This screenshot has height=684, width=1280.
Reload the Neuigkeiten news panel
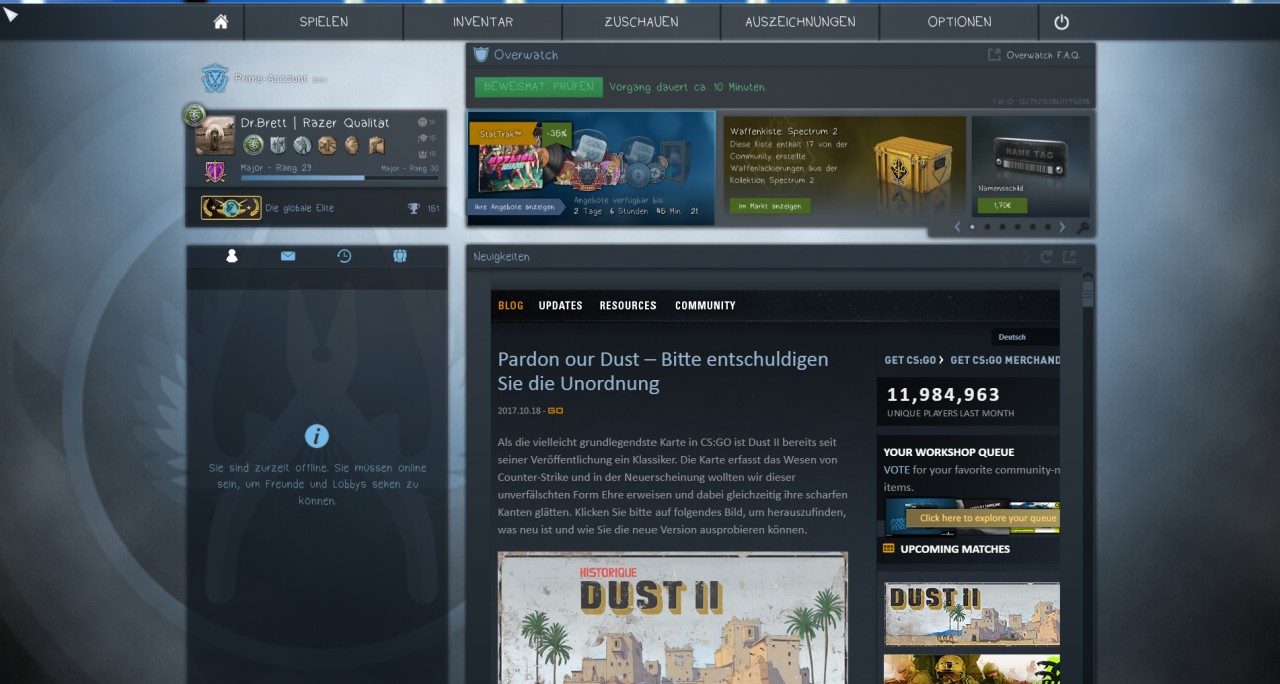(x=1046, y=257)
